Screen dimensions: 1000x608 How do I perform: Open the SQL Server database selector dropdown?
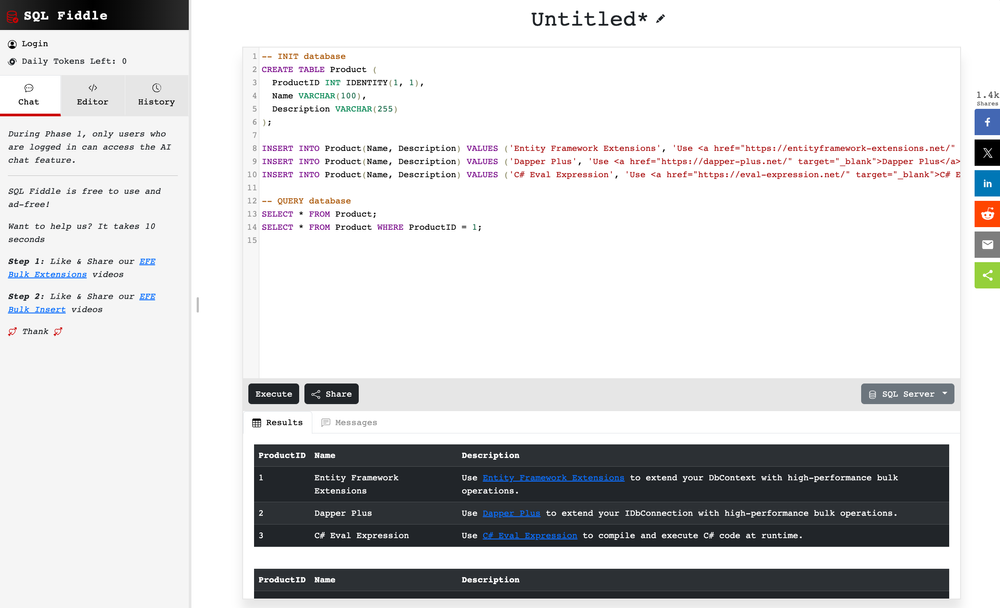point(907,393)
